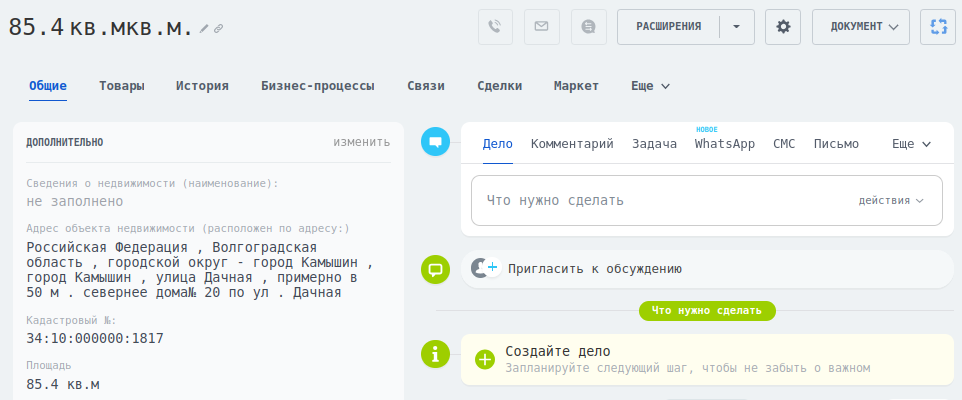Expand the Еще menu in main tabs

pyautogui.click(x=650, y=86)
